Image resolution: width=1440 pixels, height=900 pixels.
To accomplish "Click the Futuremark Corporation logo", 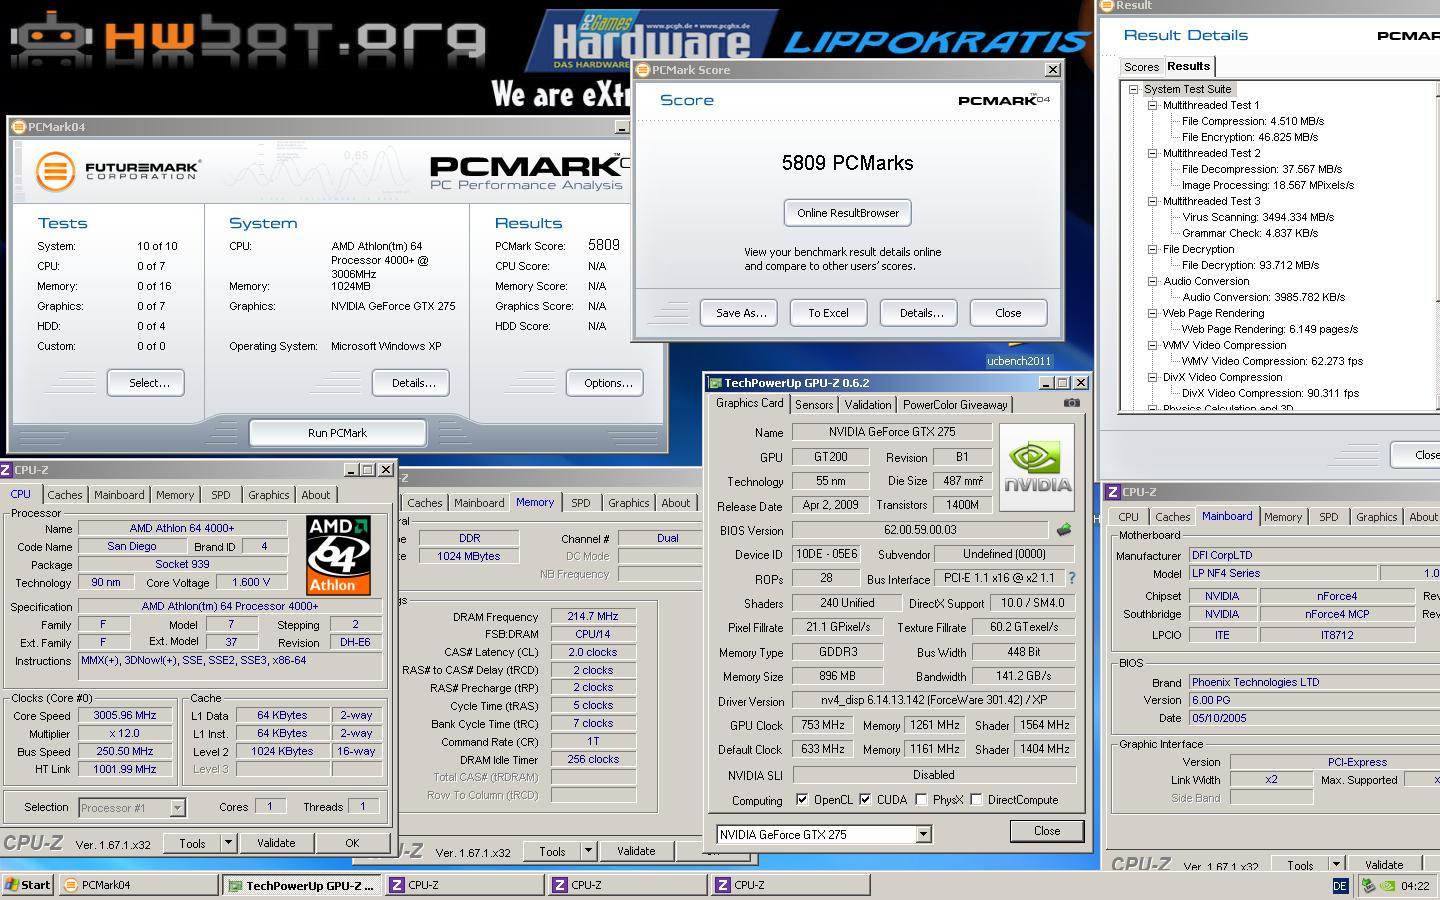I will (x=118, y=171).
